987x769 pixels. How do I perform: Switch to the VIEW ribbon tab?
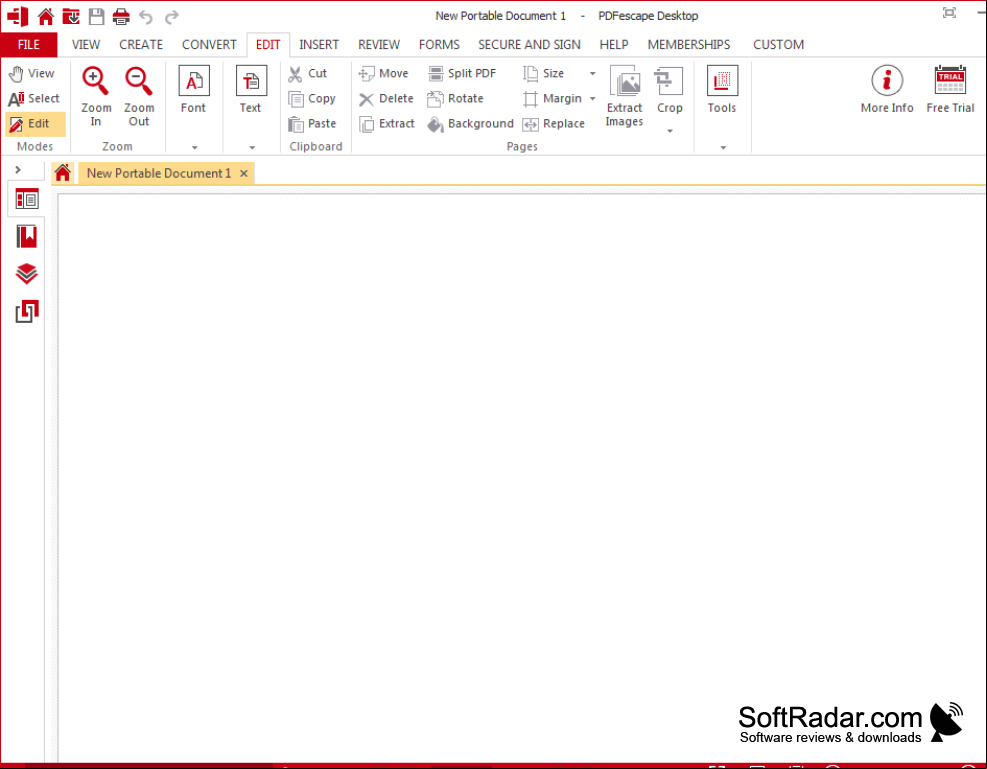[86, 45]
